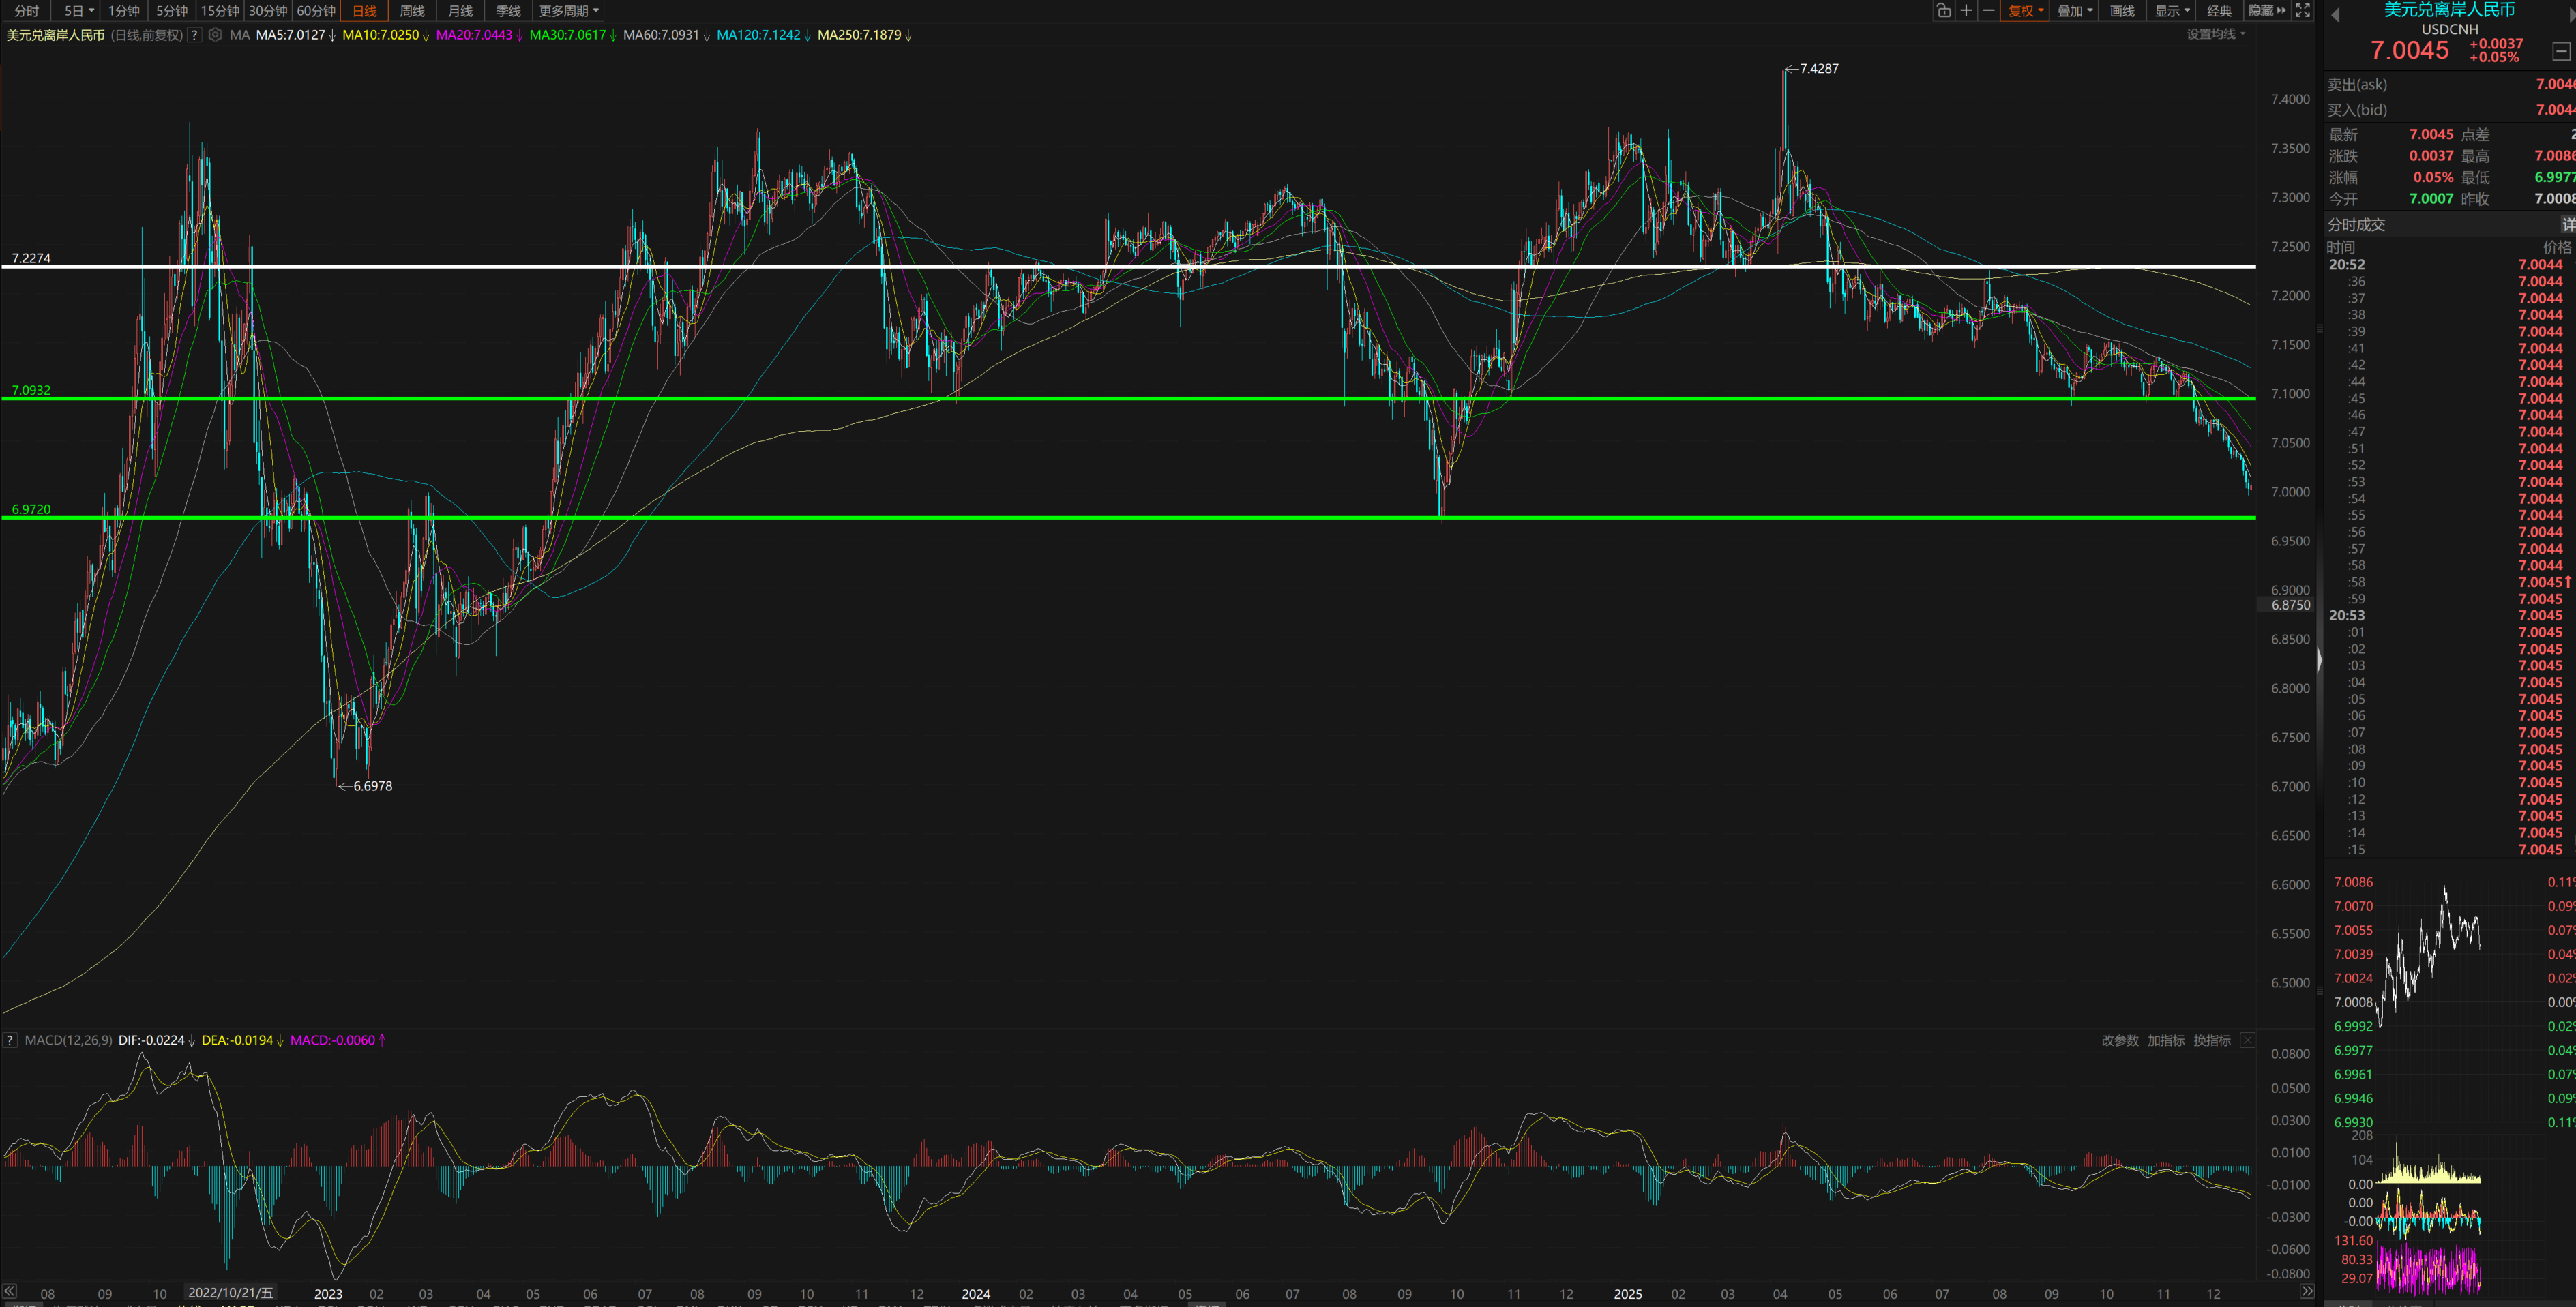Toggle 画线 drawing mode
Viewport: 2576px width, 1307px height.
click(x=2122, y=11)
